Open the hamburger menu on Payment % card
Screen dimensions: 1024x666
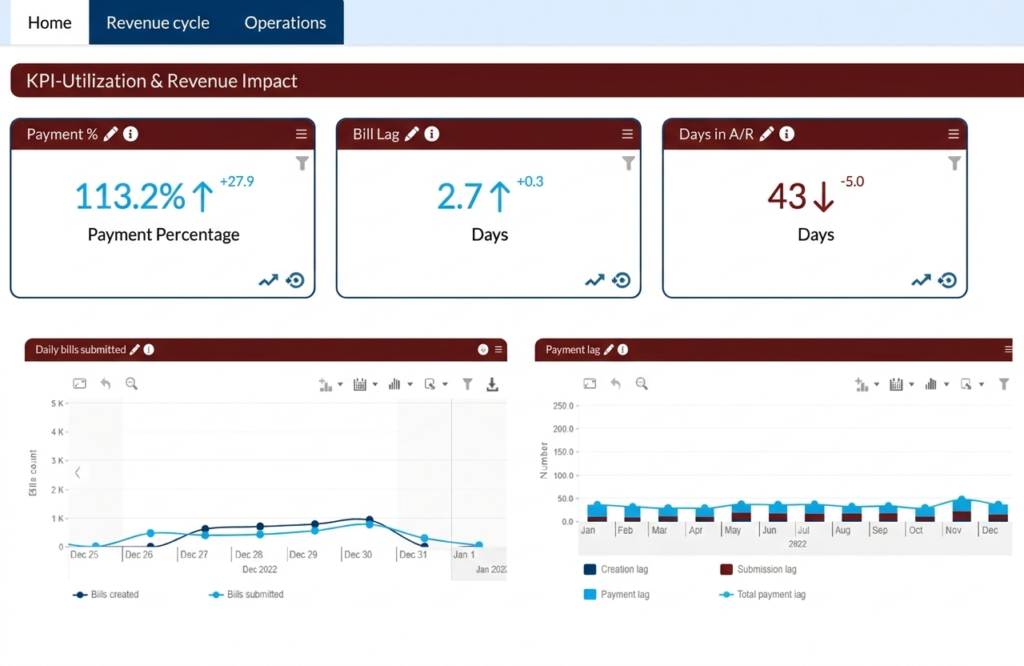pos(301,134)
